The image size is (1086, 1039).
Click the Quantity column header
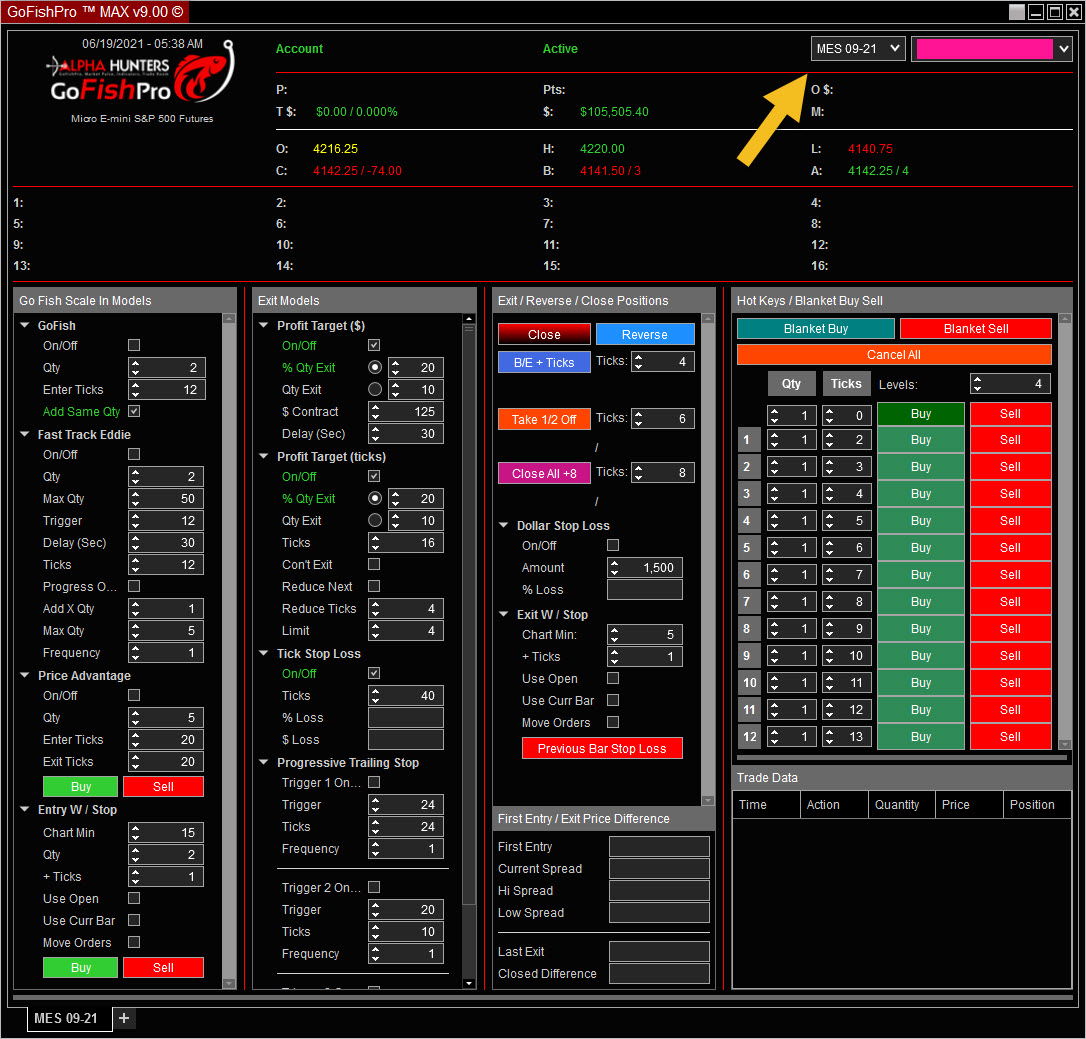901,804
